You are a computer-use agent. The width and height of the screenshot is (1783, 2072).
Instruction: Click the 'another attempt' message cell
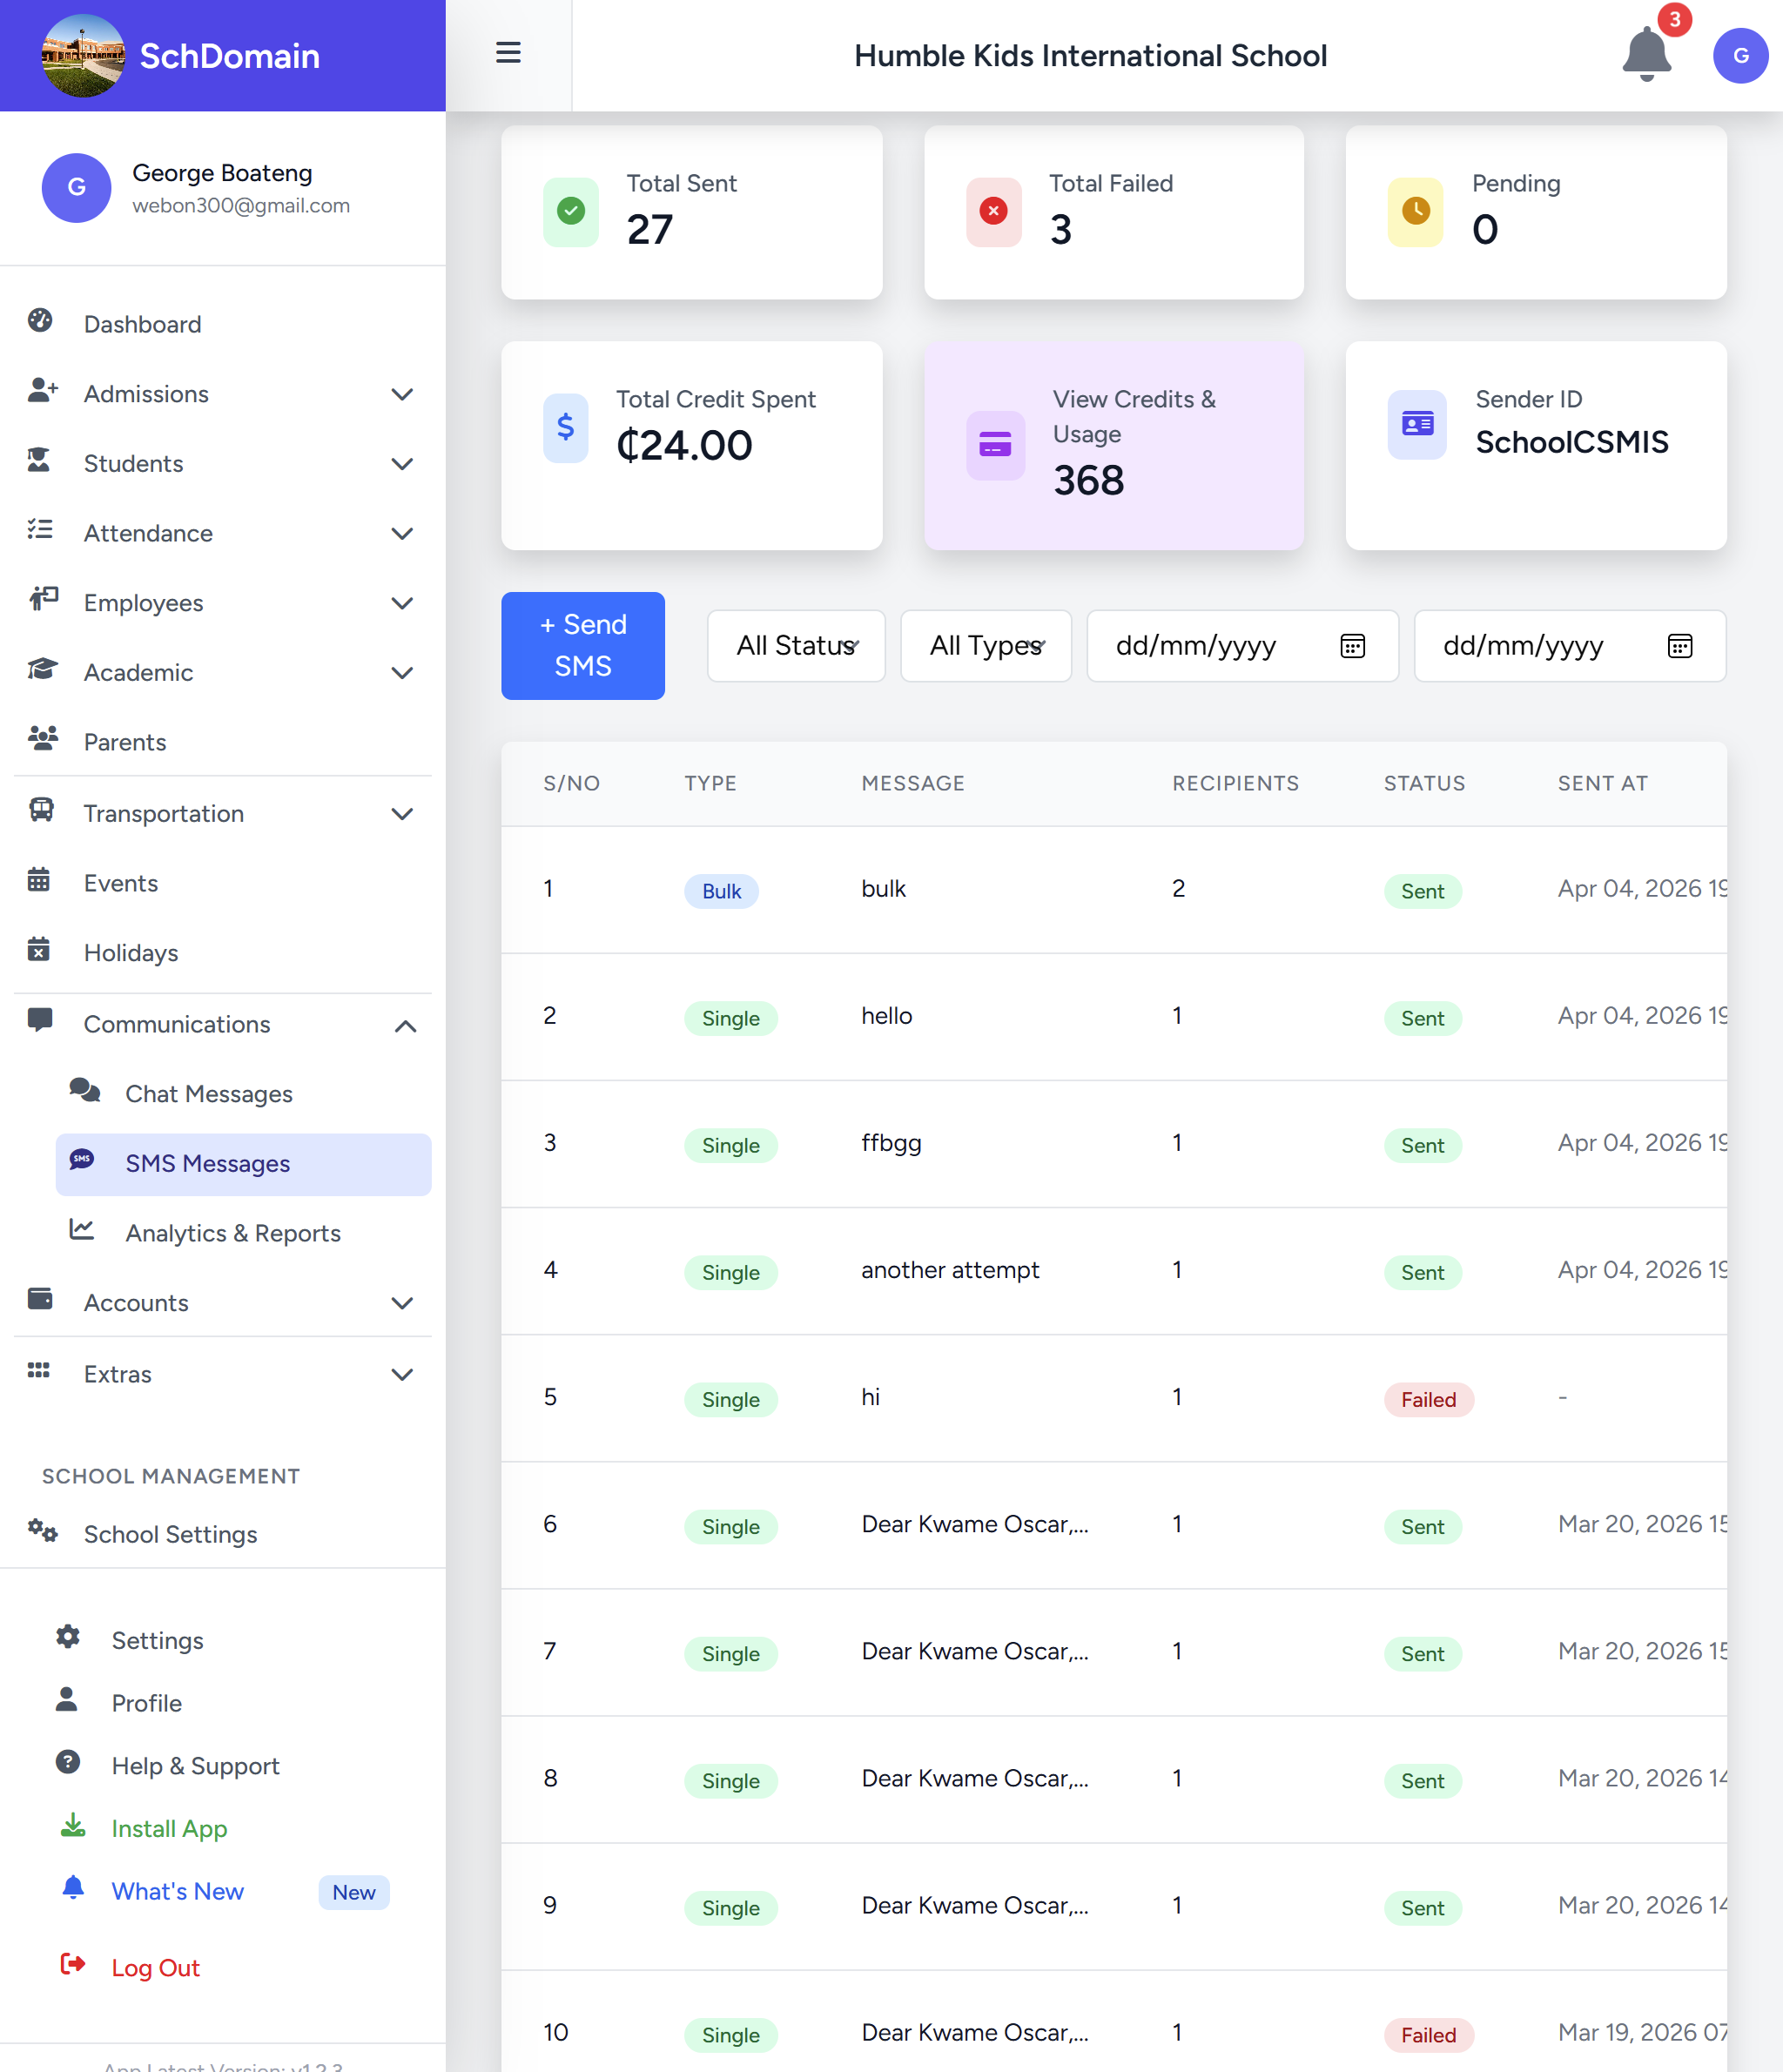[x=950, y=1270]
